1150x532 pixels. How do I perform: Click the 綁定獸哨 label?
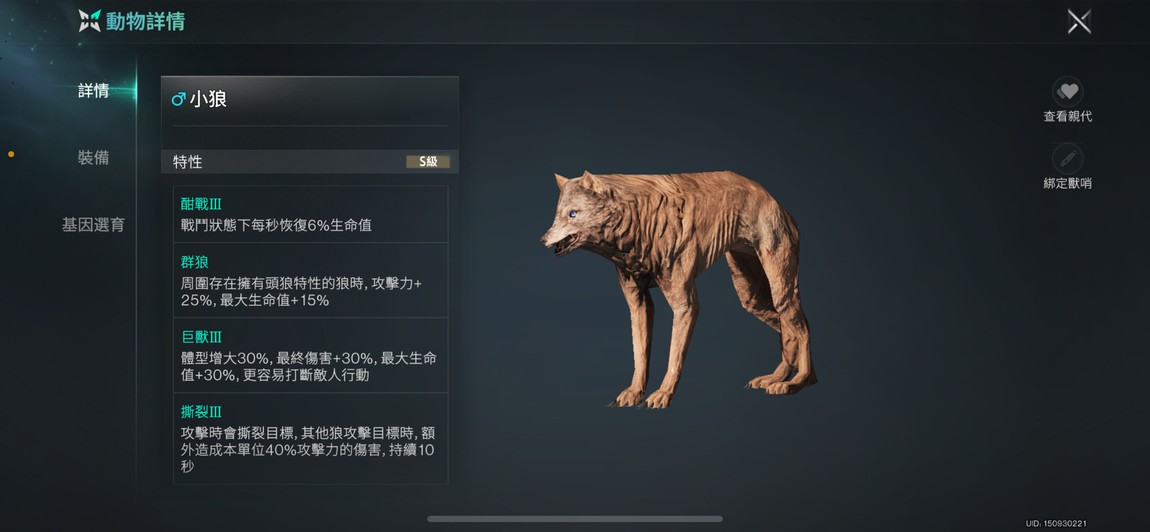[x=1068, y=183]
